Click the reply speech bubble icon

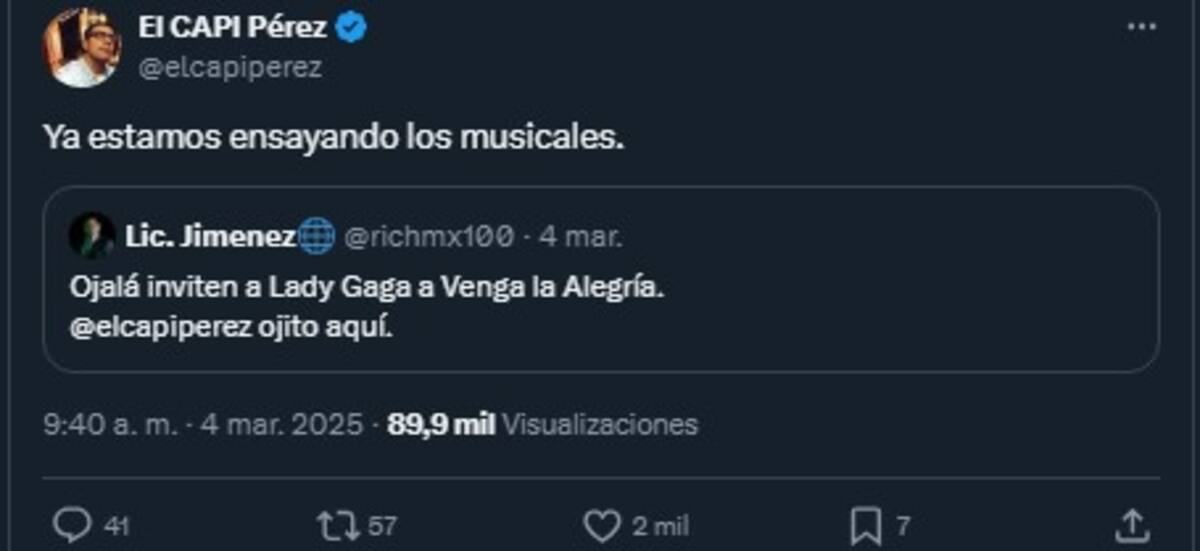tap(73, 524)
